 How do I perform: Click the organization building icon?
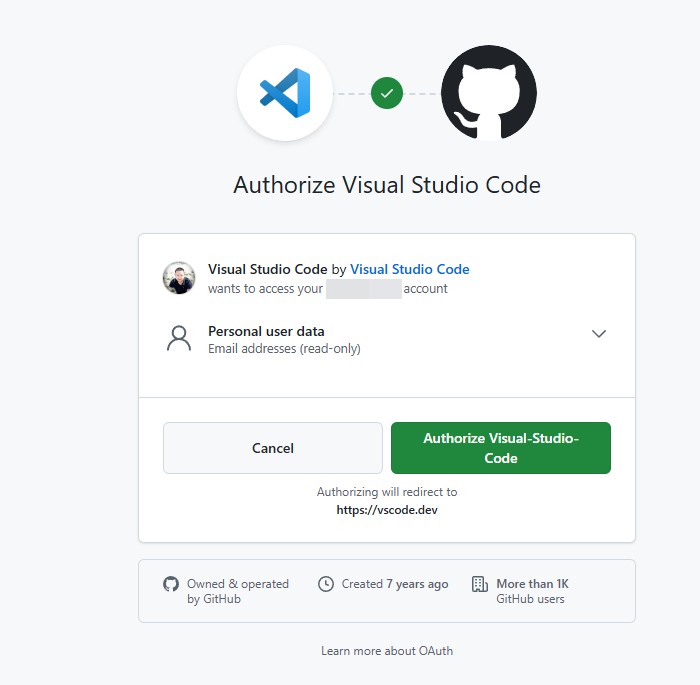pos(479,584)
